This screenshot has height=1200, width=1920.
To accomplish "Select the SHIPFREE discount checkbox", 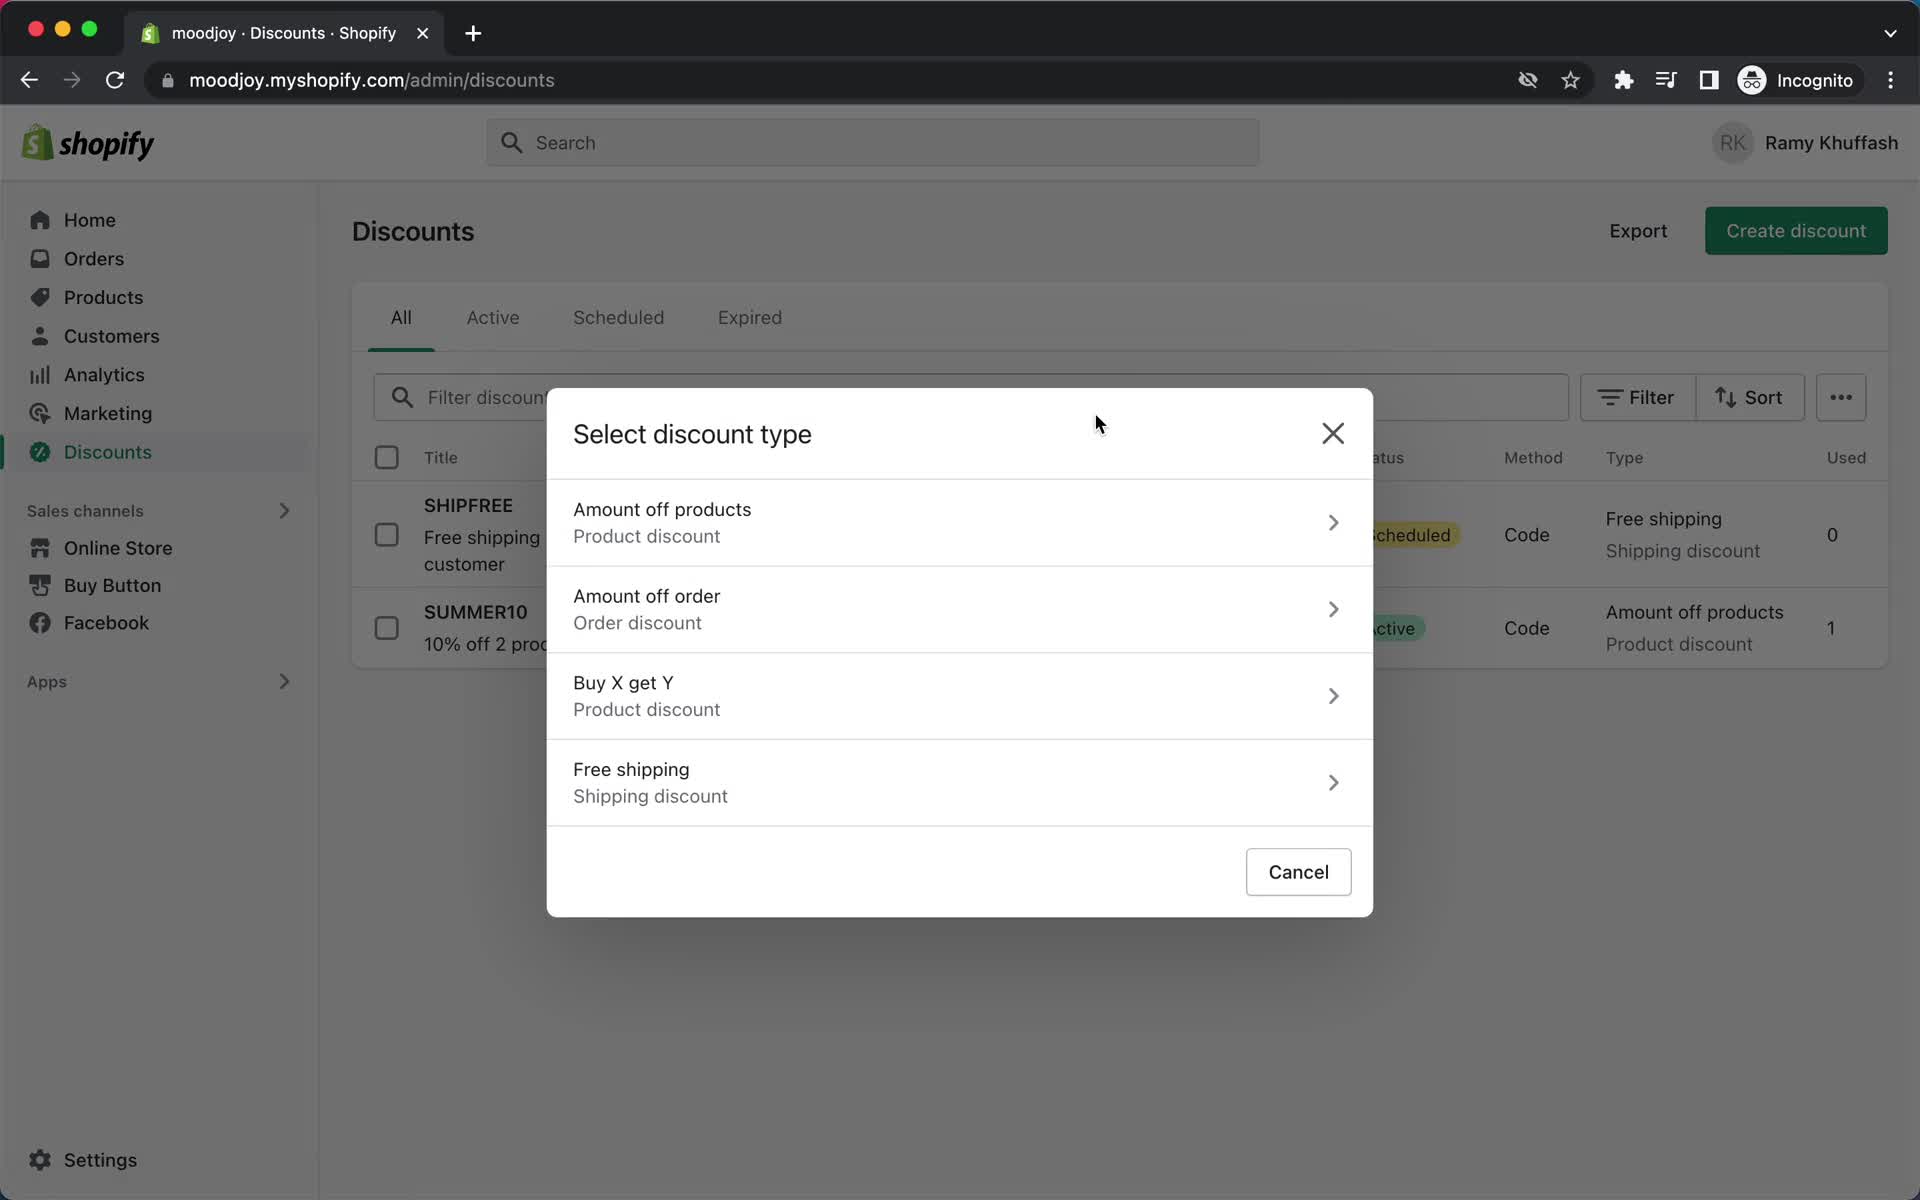I will pos(387,535).
